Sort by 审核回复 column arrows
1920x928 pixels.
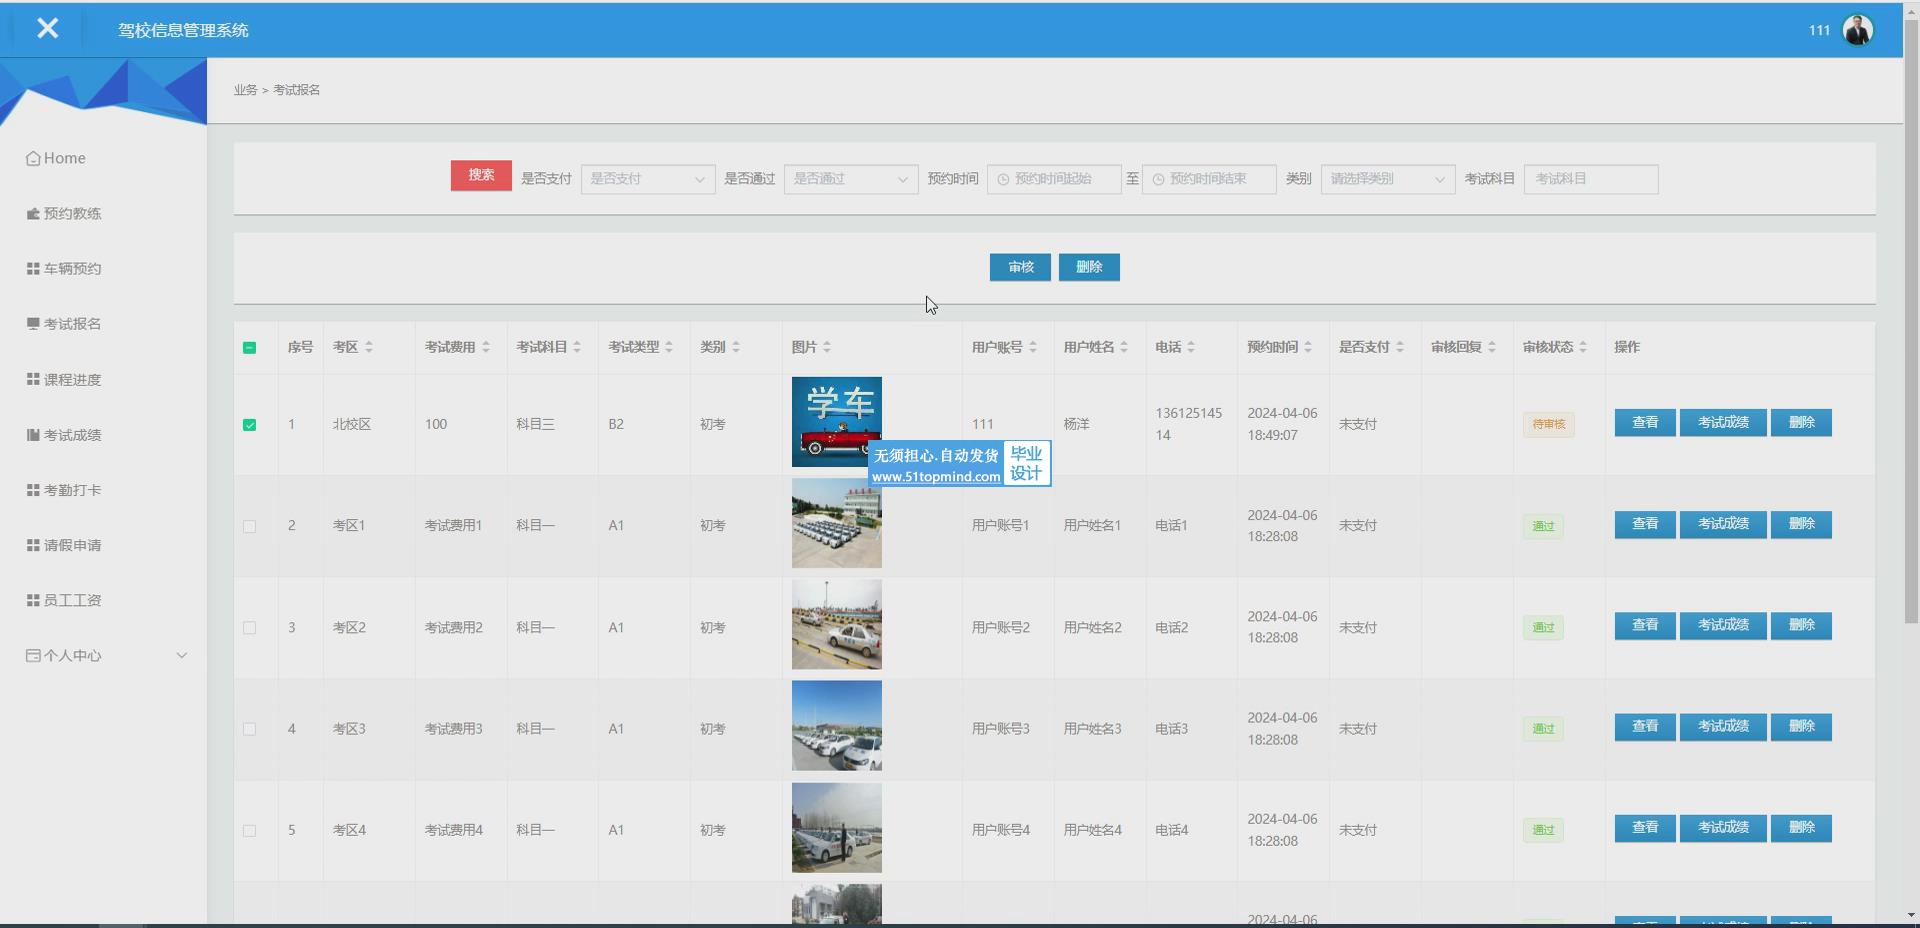[x=1492, y=347]
